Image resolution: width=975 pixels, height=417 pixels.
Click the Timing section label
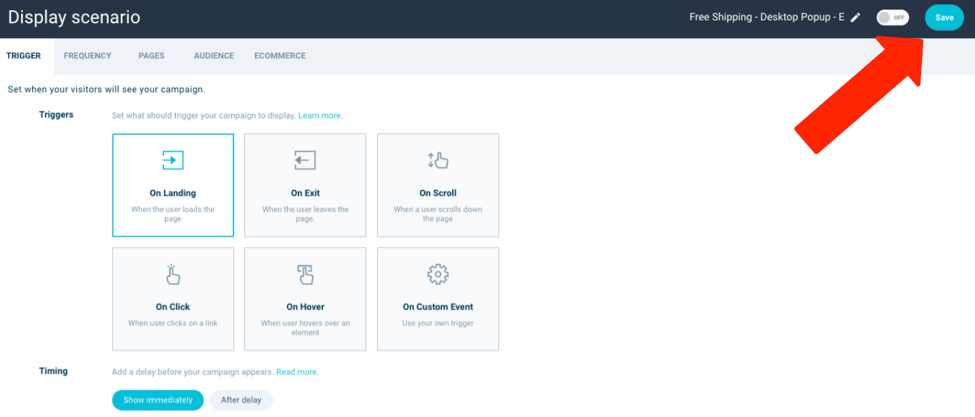53,371
